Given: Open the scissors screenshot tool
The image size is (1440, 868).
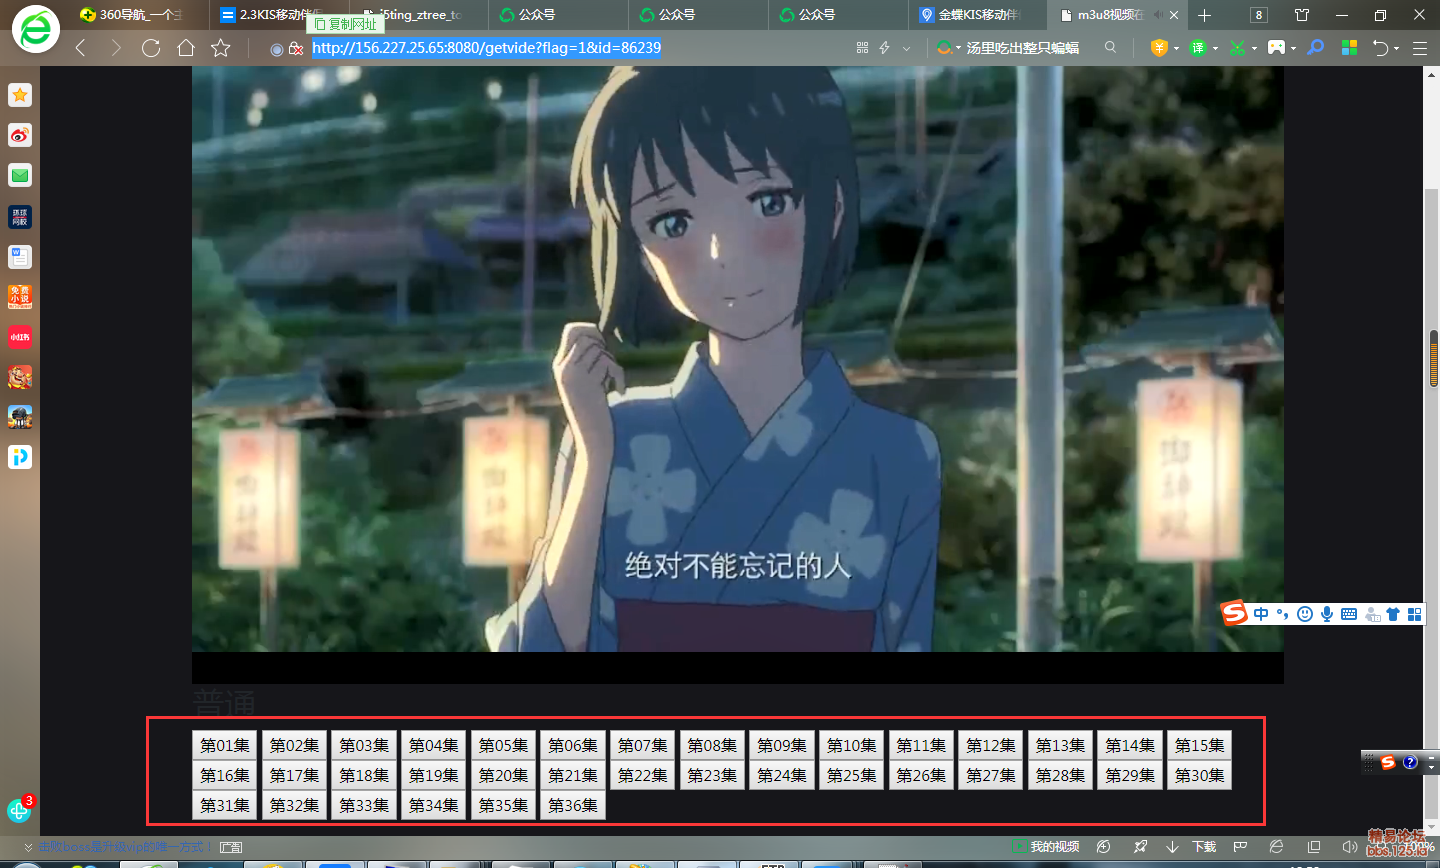Looking at the screenshot, I should click(x=1237, y=48).
